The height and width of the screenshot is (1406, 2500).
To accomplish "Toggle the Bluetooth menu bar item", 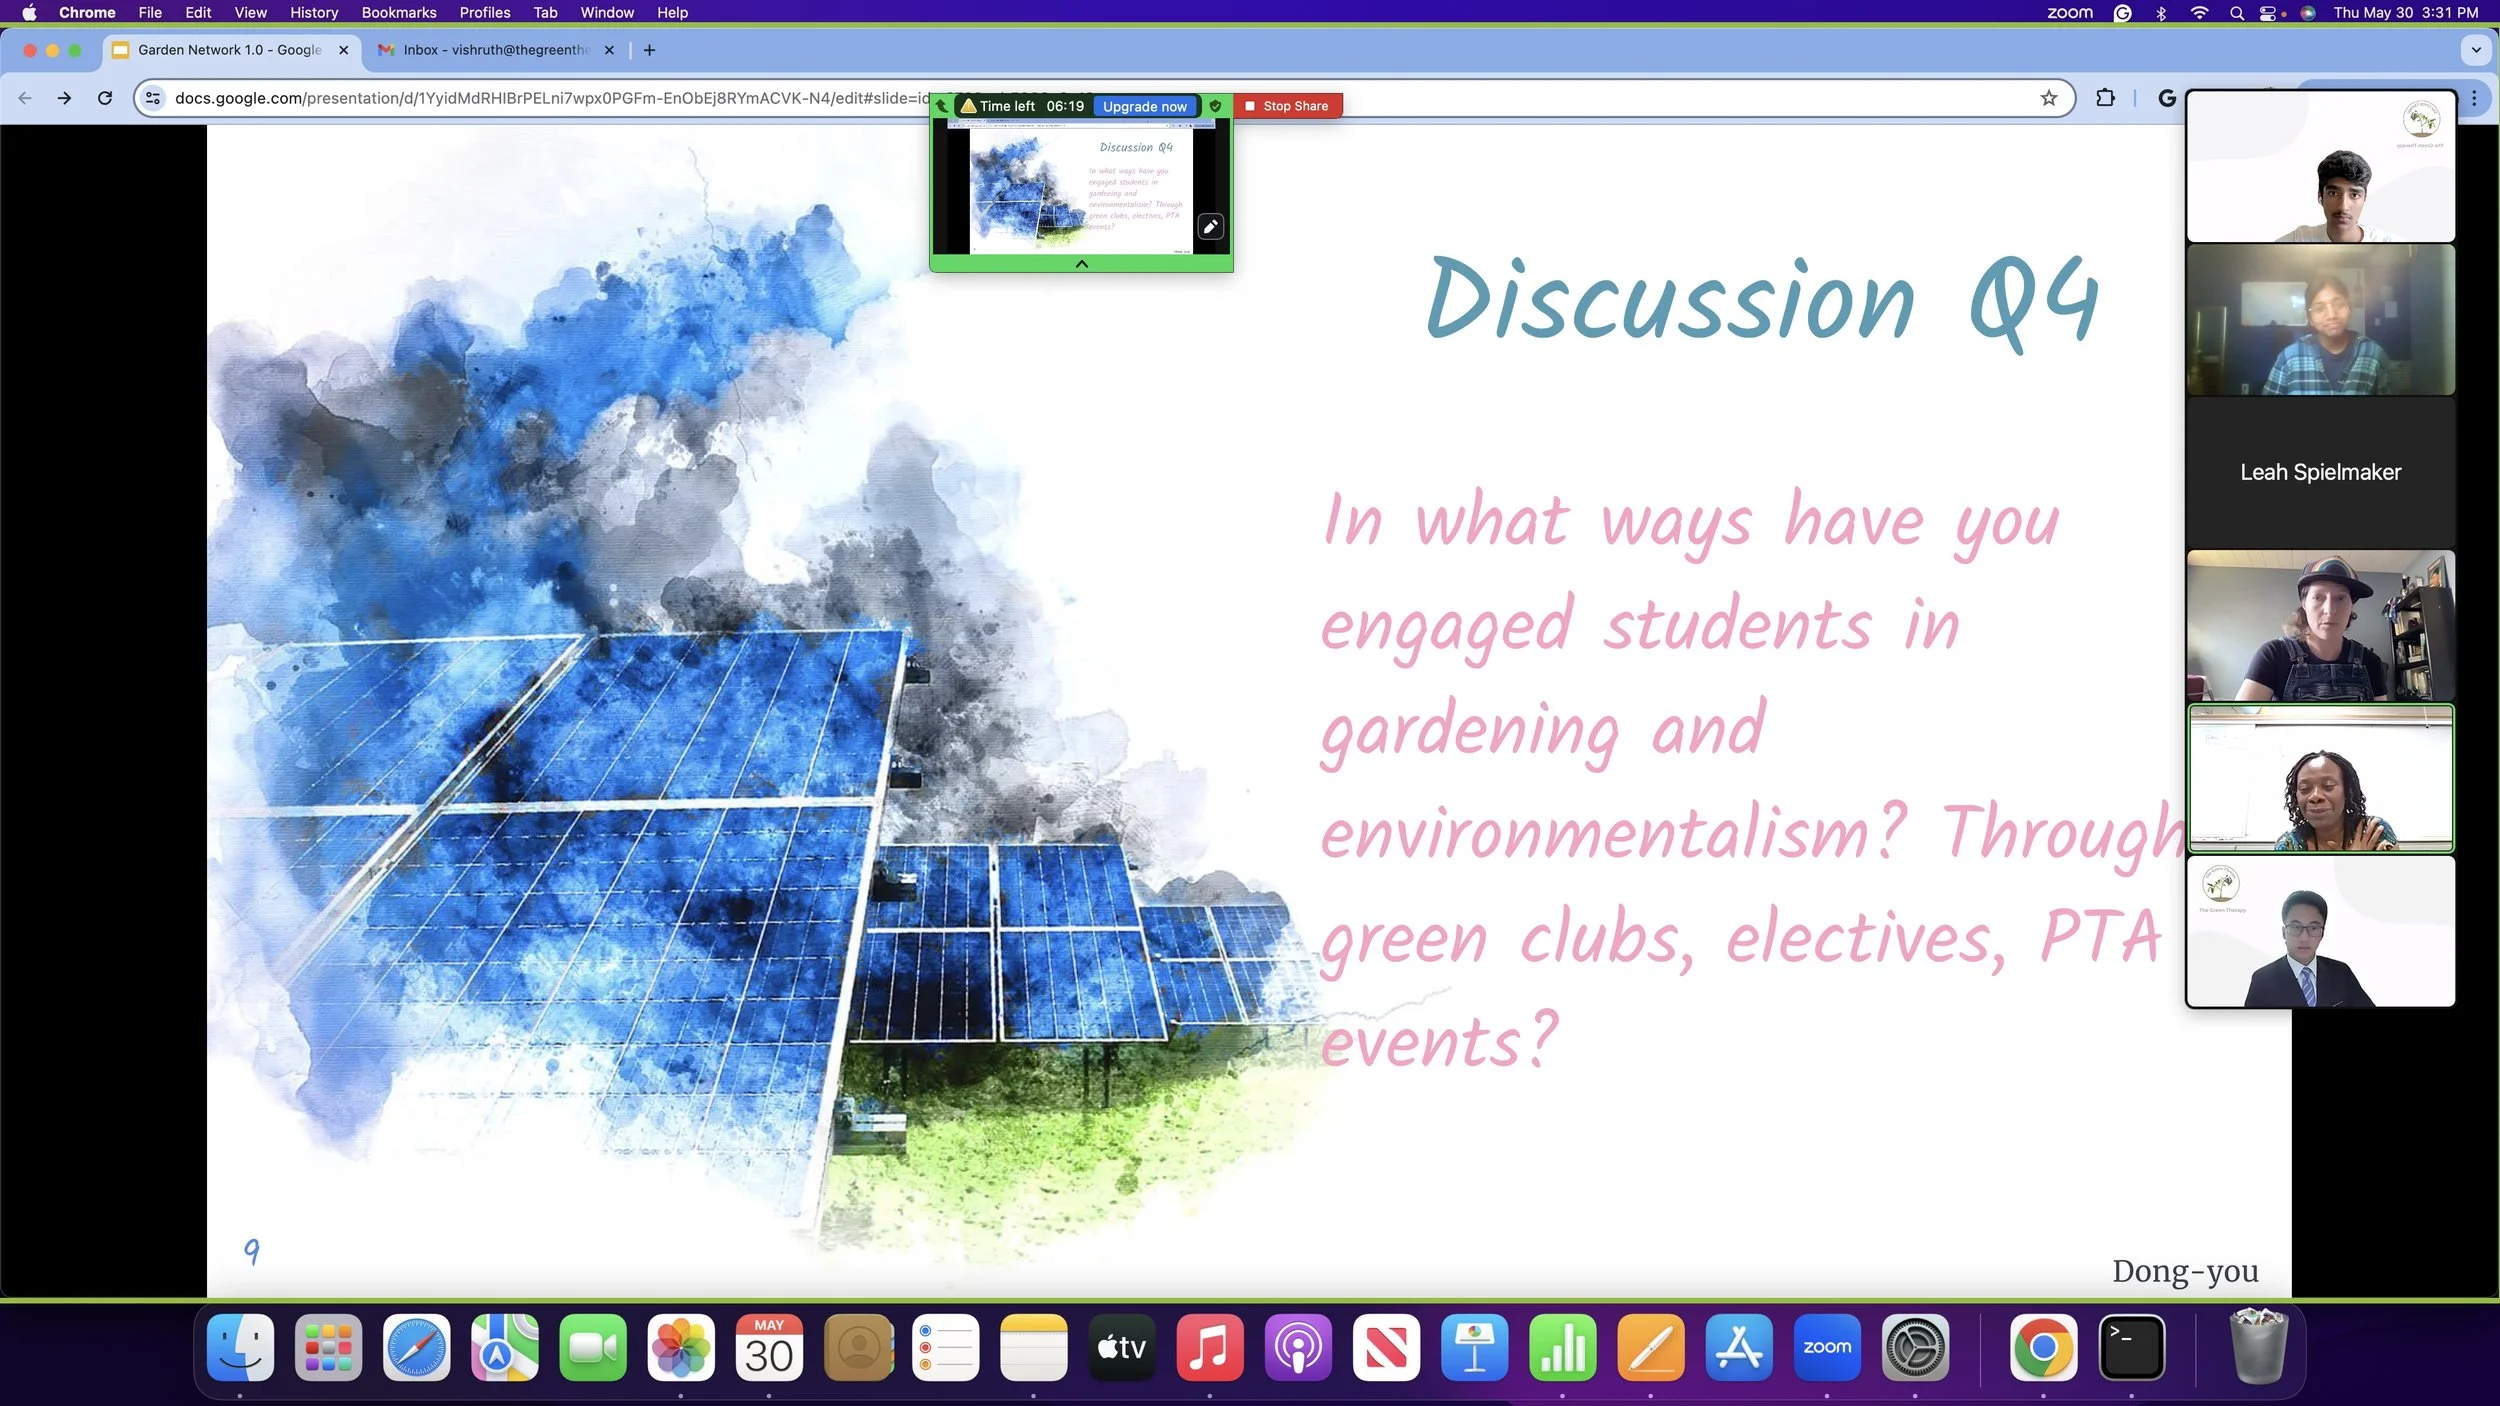I will coord(2161,13).
